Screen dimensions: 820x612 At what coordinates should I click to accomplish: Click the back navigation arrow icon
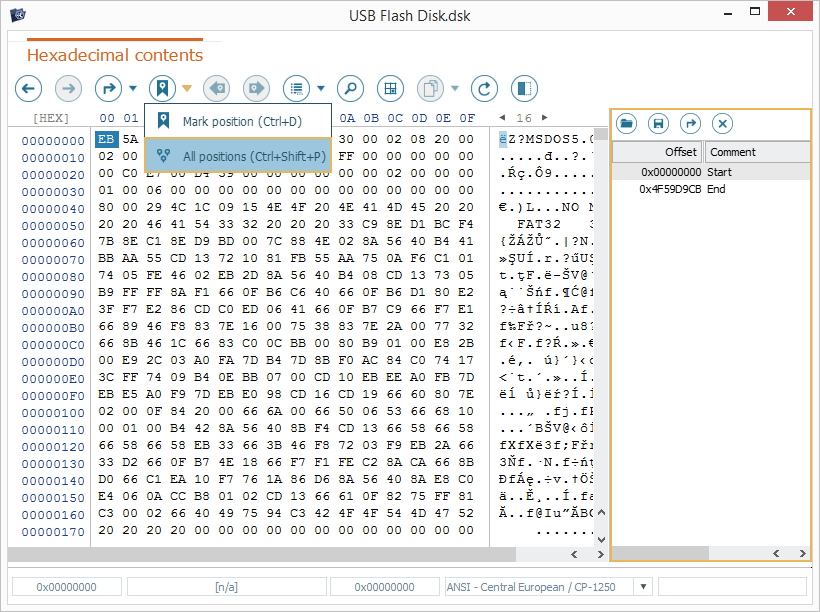tap(28, 88)
